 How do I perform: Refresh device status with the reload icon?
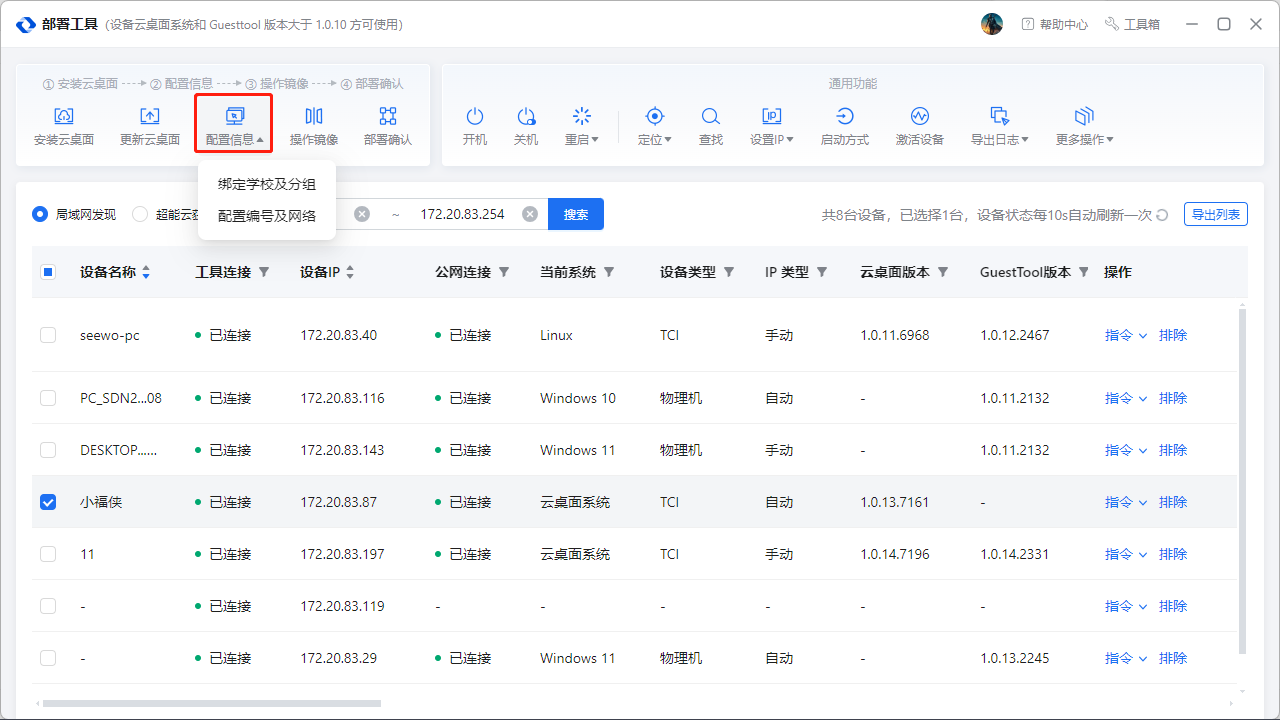1162,215
